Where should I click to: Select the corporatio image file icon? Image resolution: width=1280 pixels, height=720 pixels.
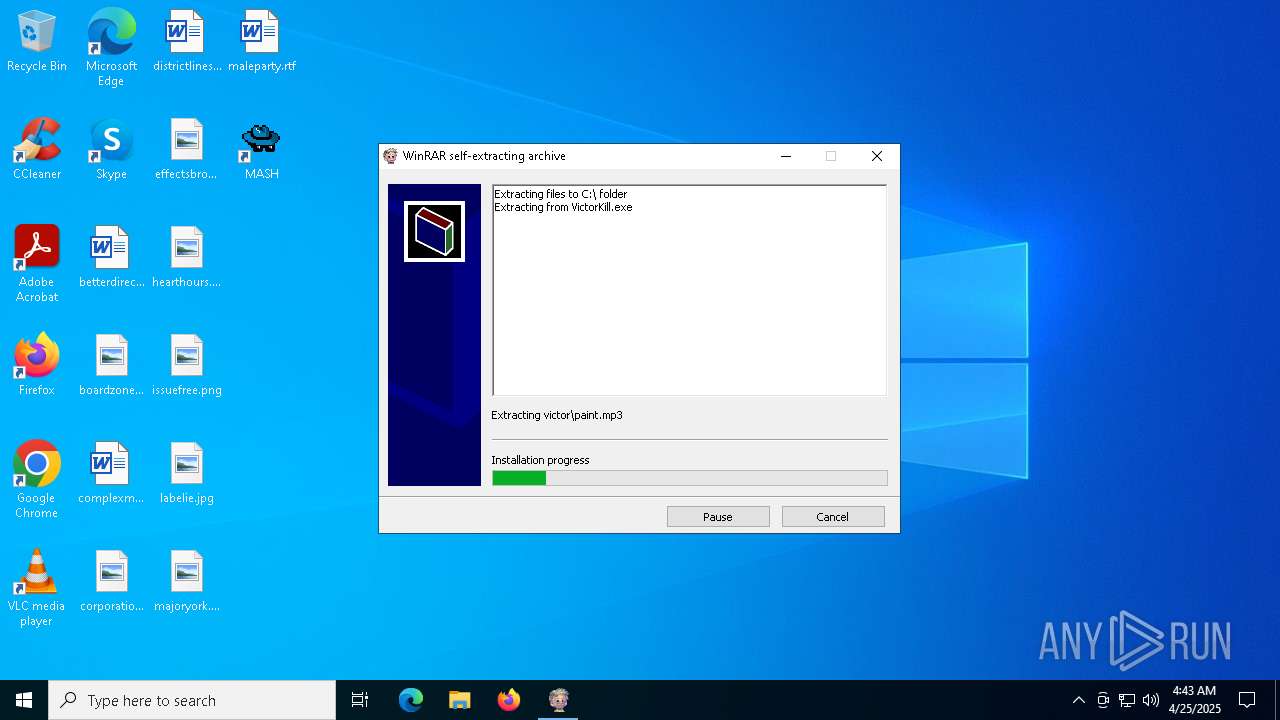[x=111, y=582]
